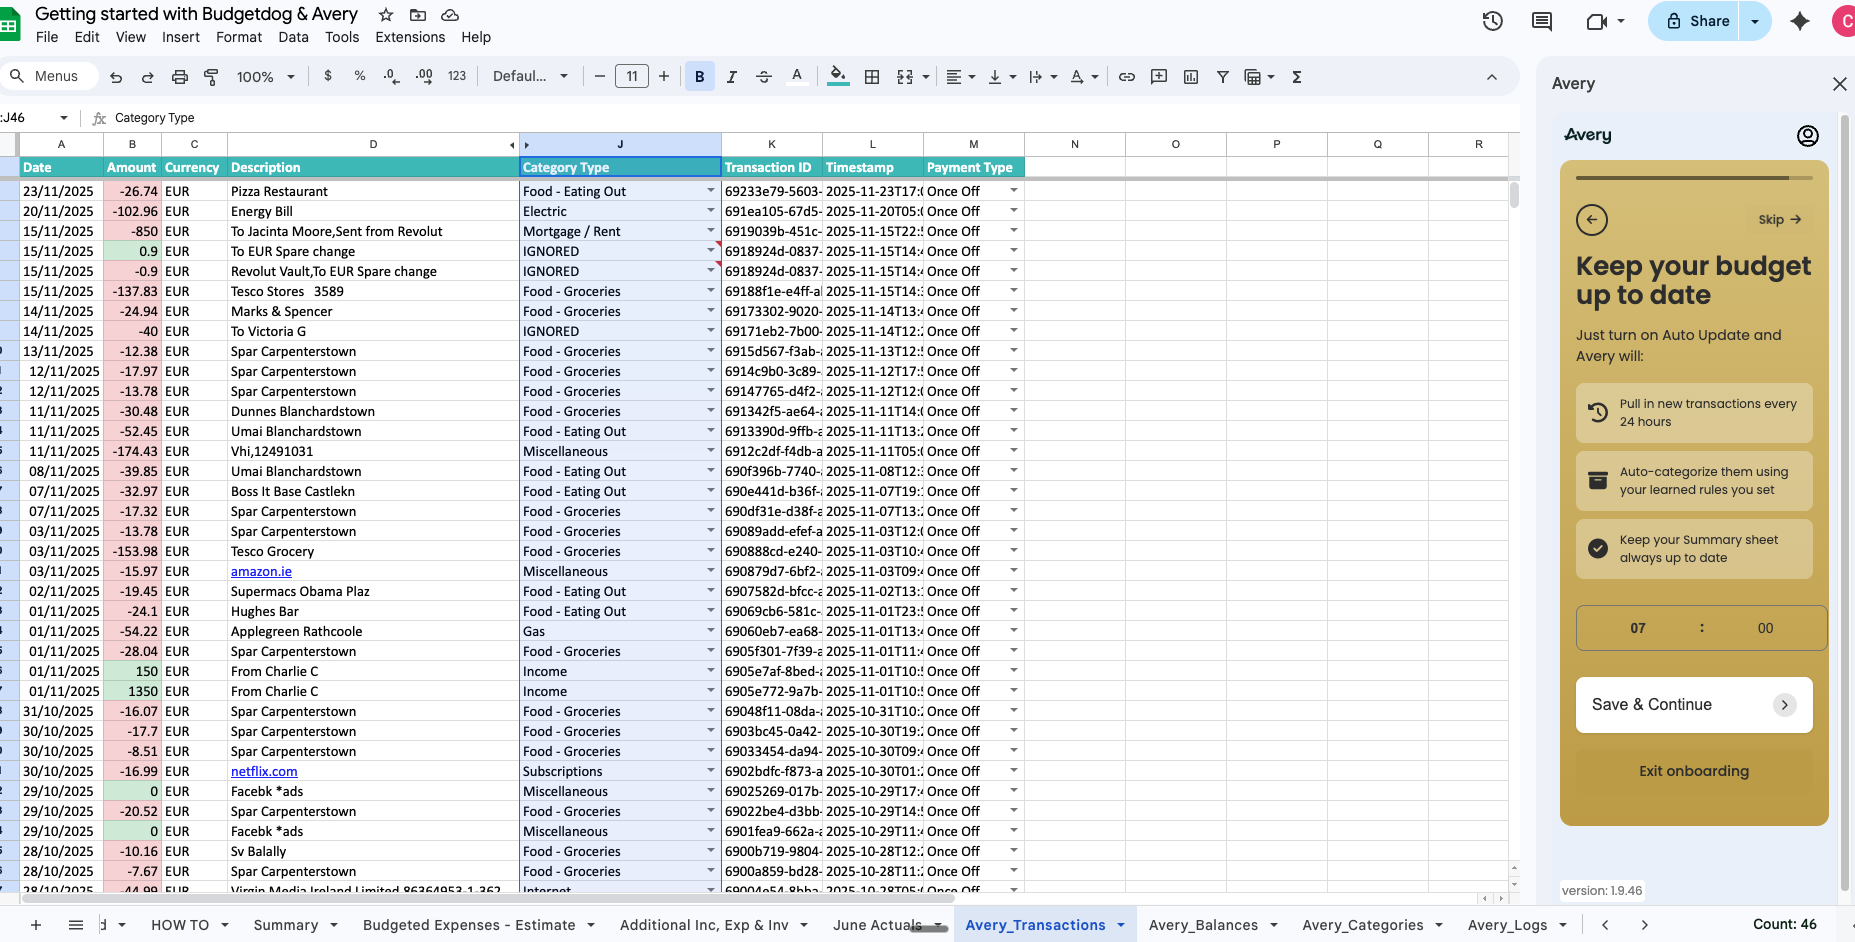Image resolution: width=1855 pixels, height=942 pixels.
Task: Open version history clock icon
Action: (1492, 21)
